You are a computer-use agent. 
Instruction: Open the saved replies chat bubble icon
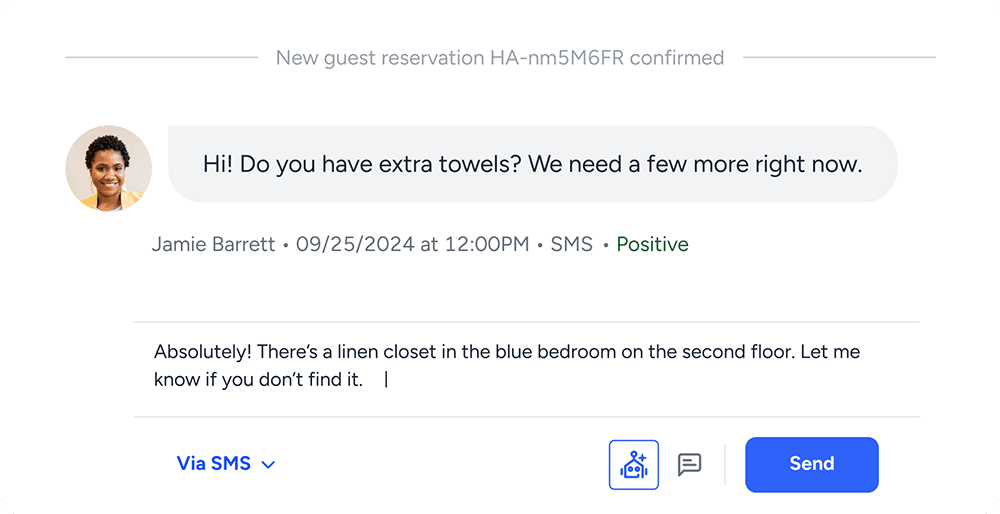[x=689, y=464]
